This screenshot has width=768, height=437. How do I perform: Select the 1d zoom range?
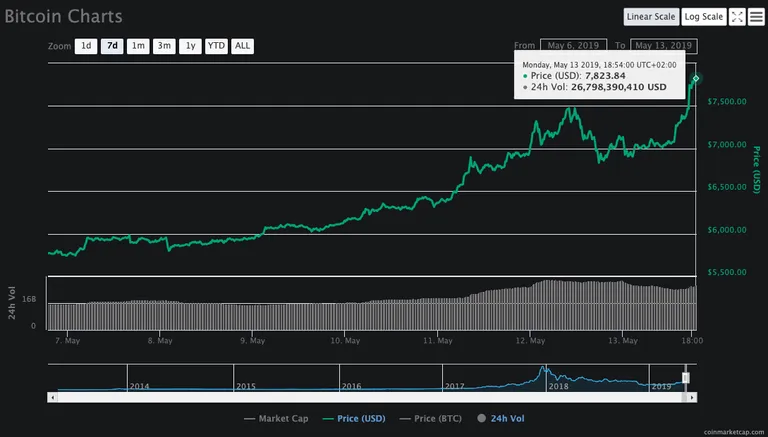[x=86, y=46]
